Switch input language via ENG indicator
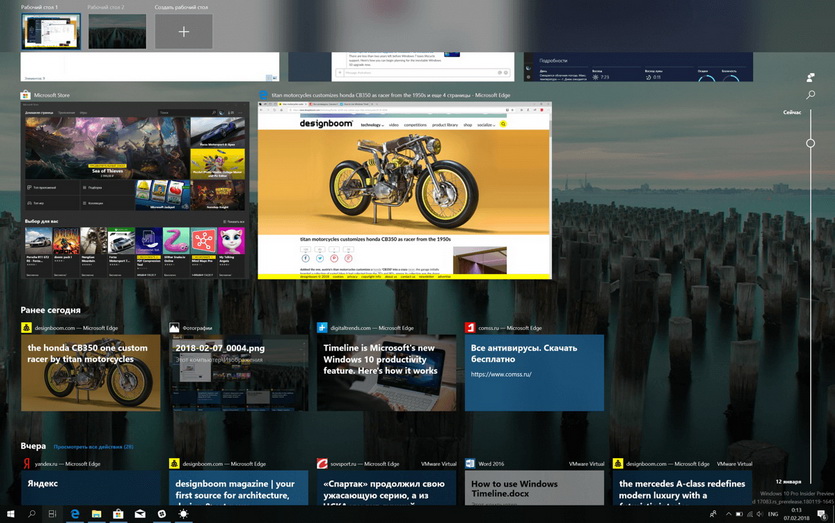This screenshot has width=835, height=523. 773,514
